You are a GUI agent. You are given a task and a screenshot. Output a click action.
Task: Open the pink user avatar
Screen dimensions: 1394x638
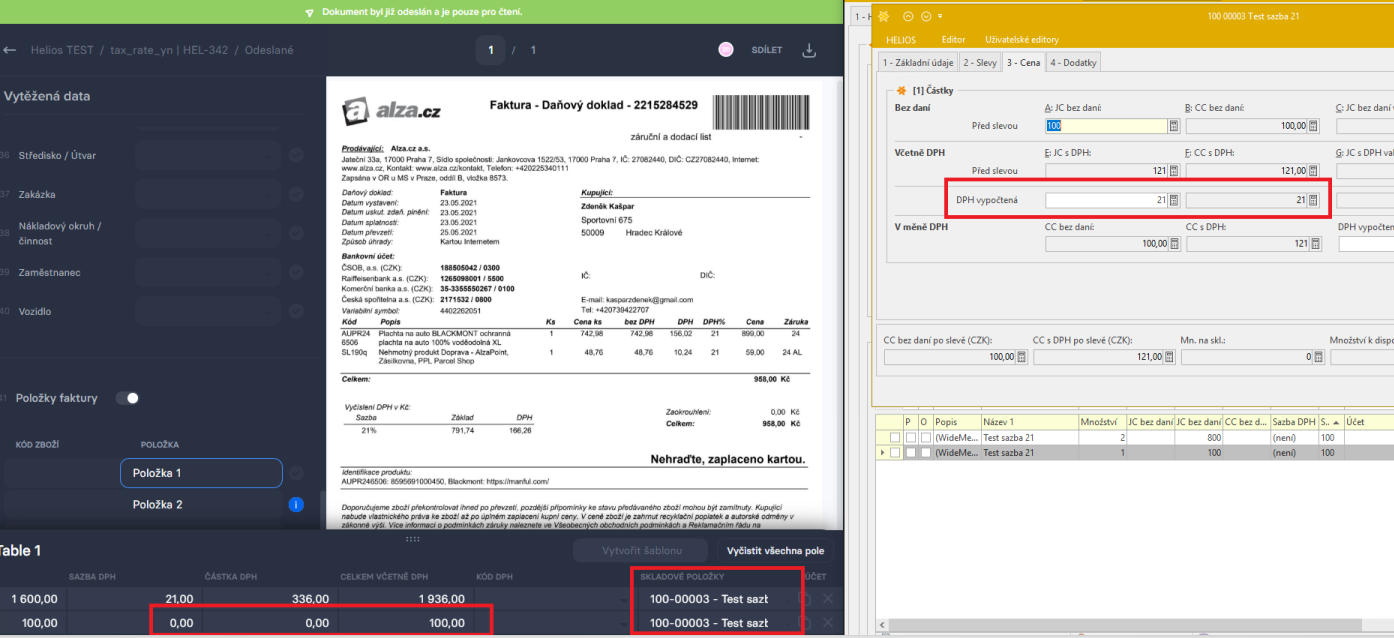726,50
